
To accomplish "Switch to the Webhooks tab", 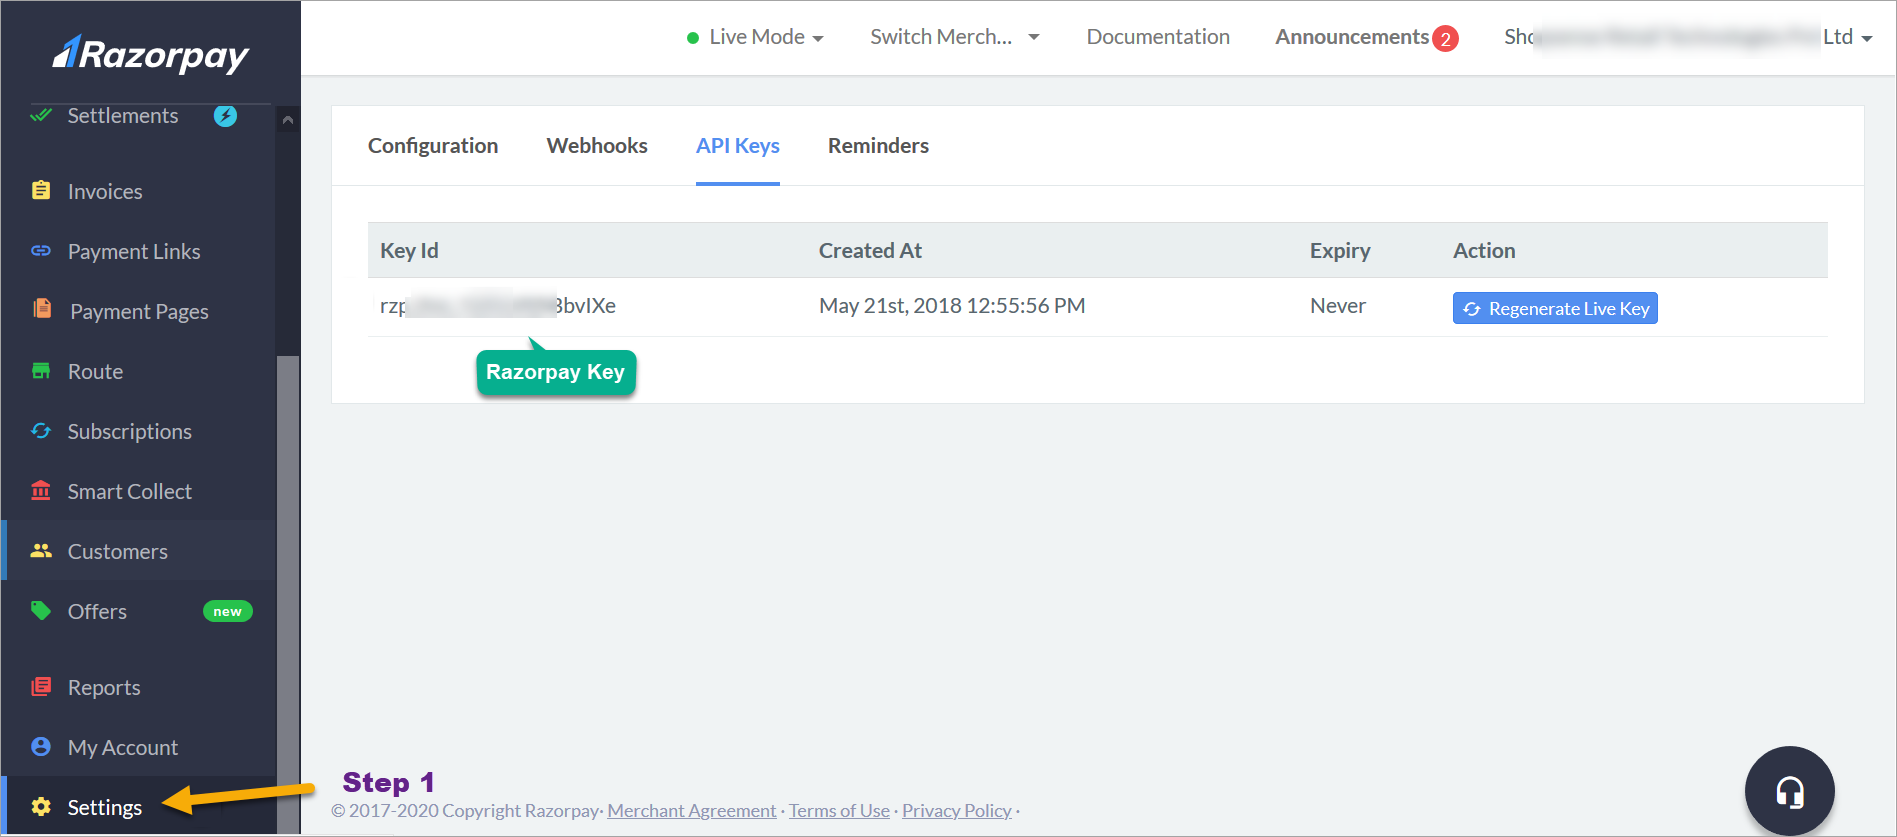I will [597, 146].
